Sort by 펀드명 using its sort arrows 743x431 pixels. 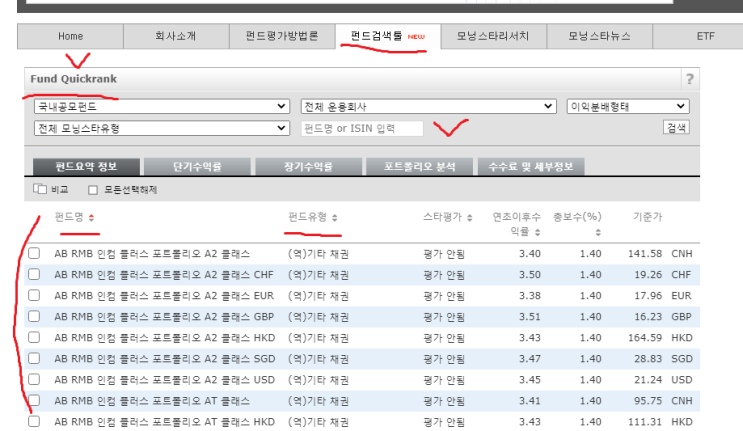(91, 217)
